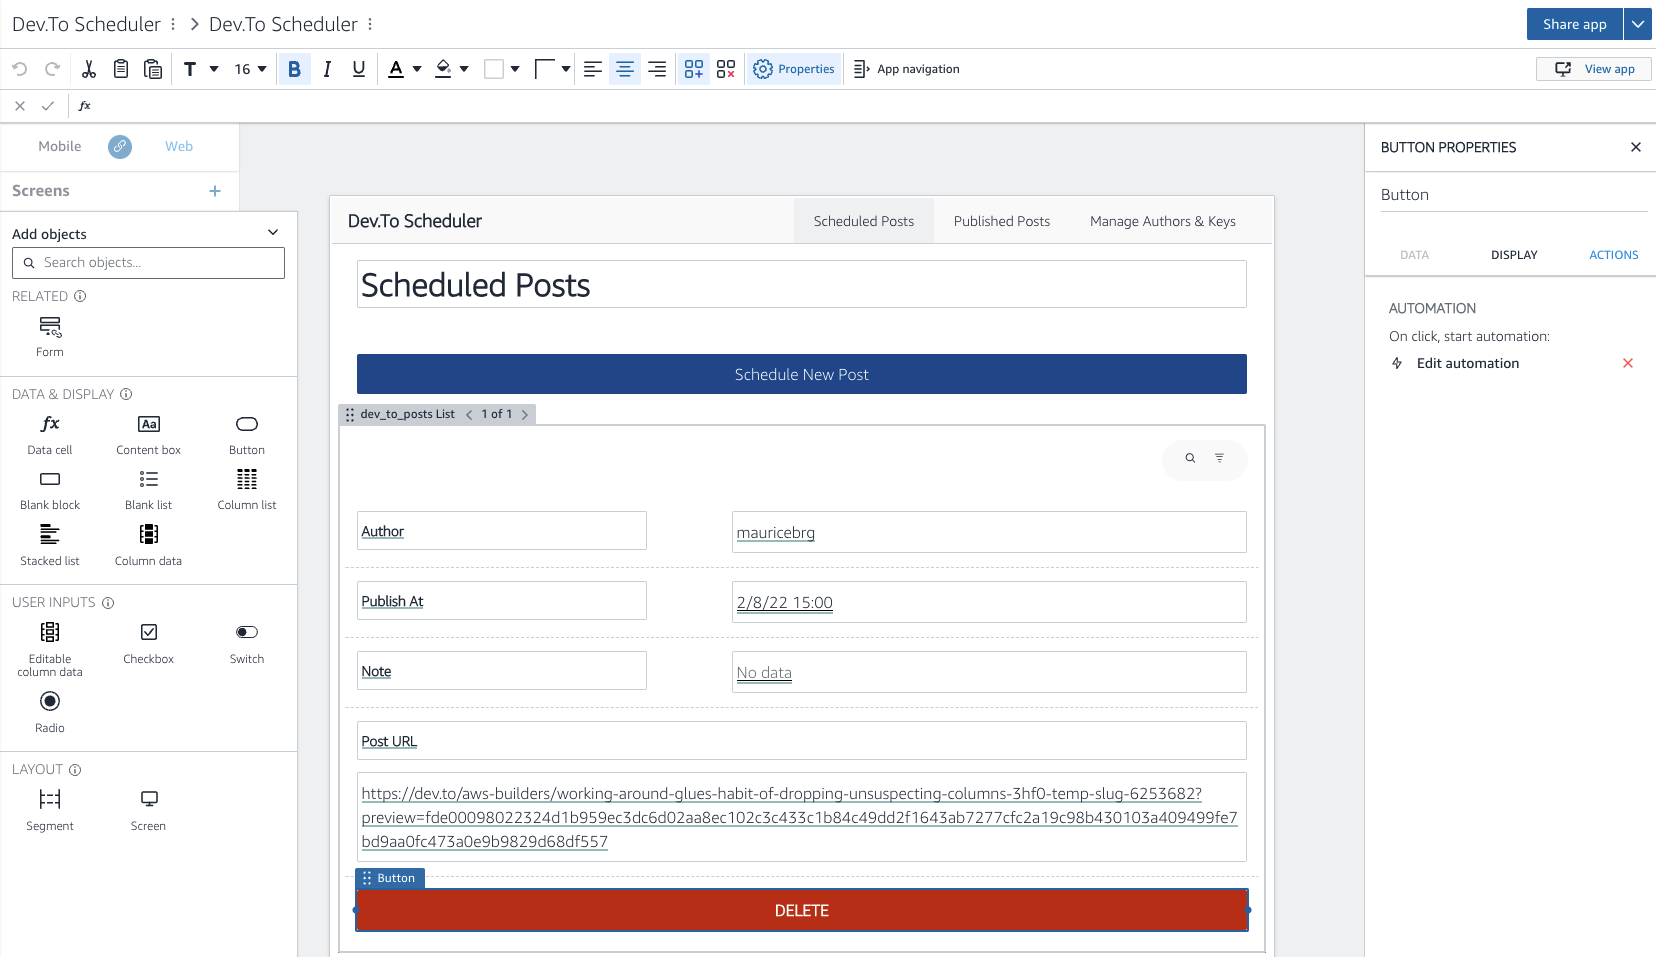Image resolution: width=1656 pixels, height=957 pixels.
Task: Align text right
Action: [657, 69]
